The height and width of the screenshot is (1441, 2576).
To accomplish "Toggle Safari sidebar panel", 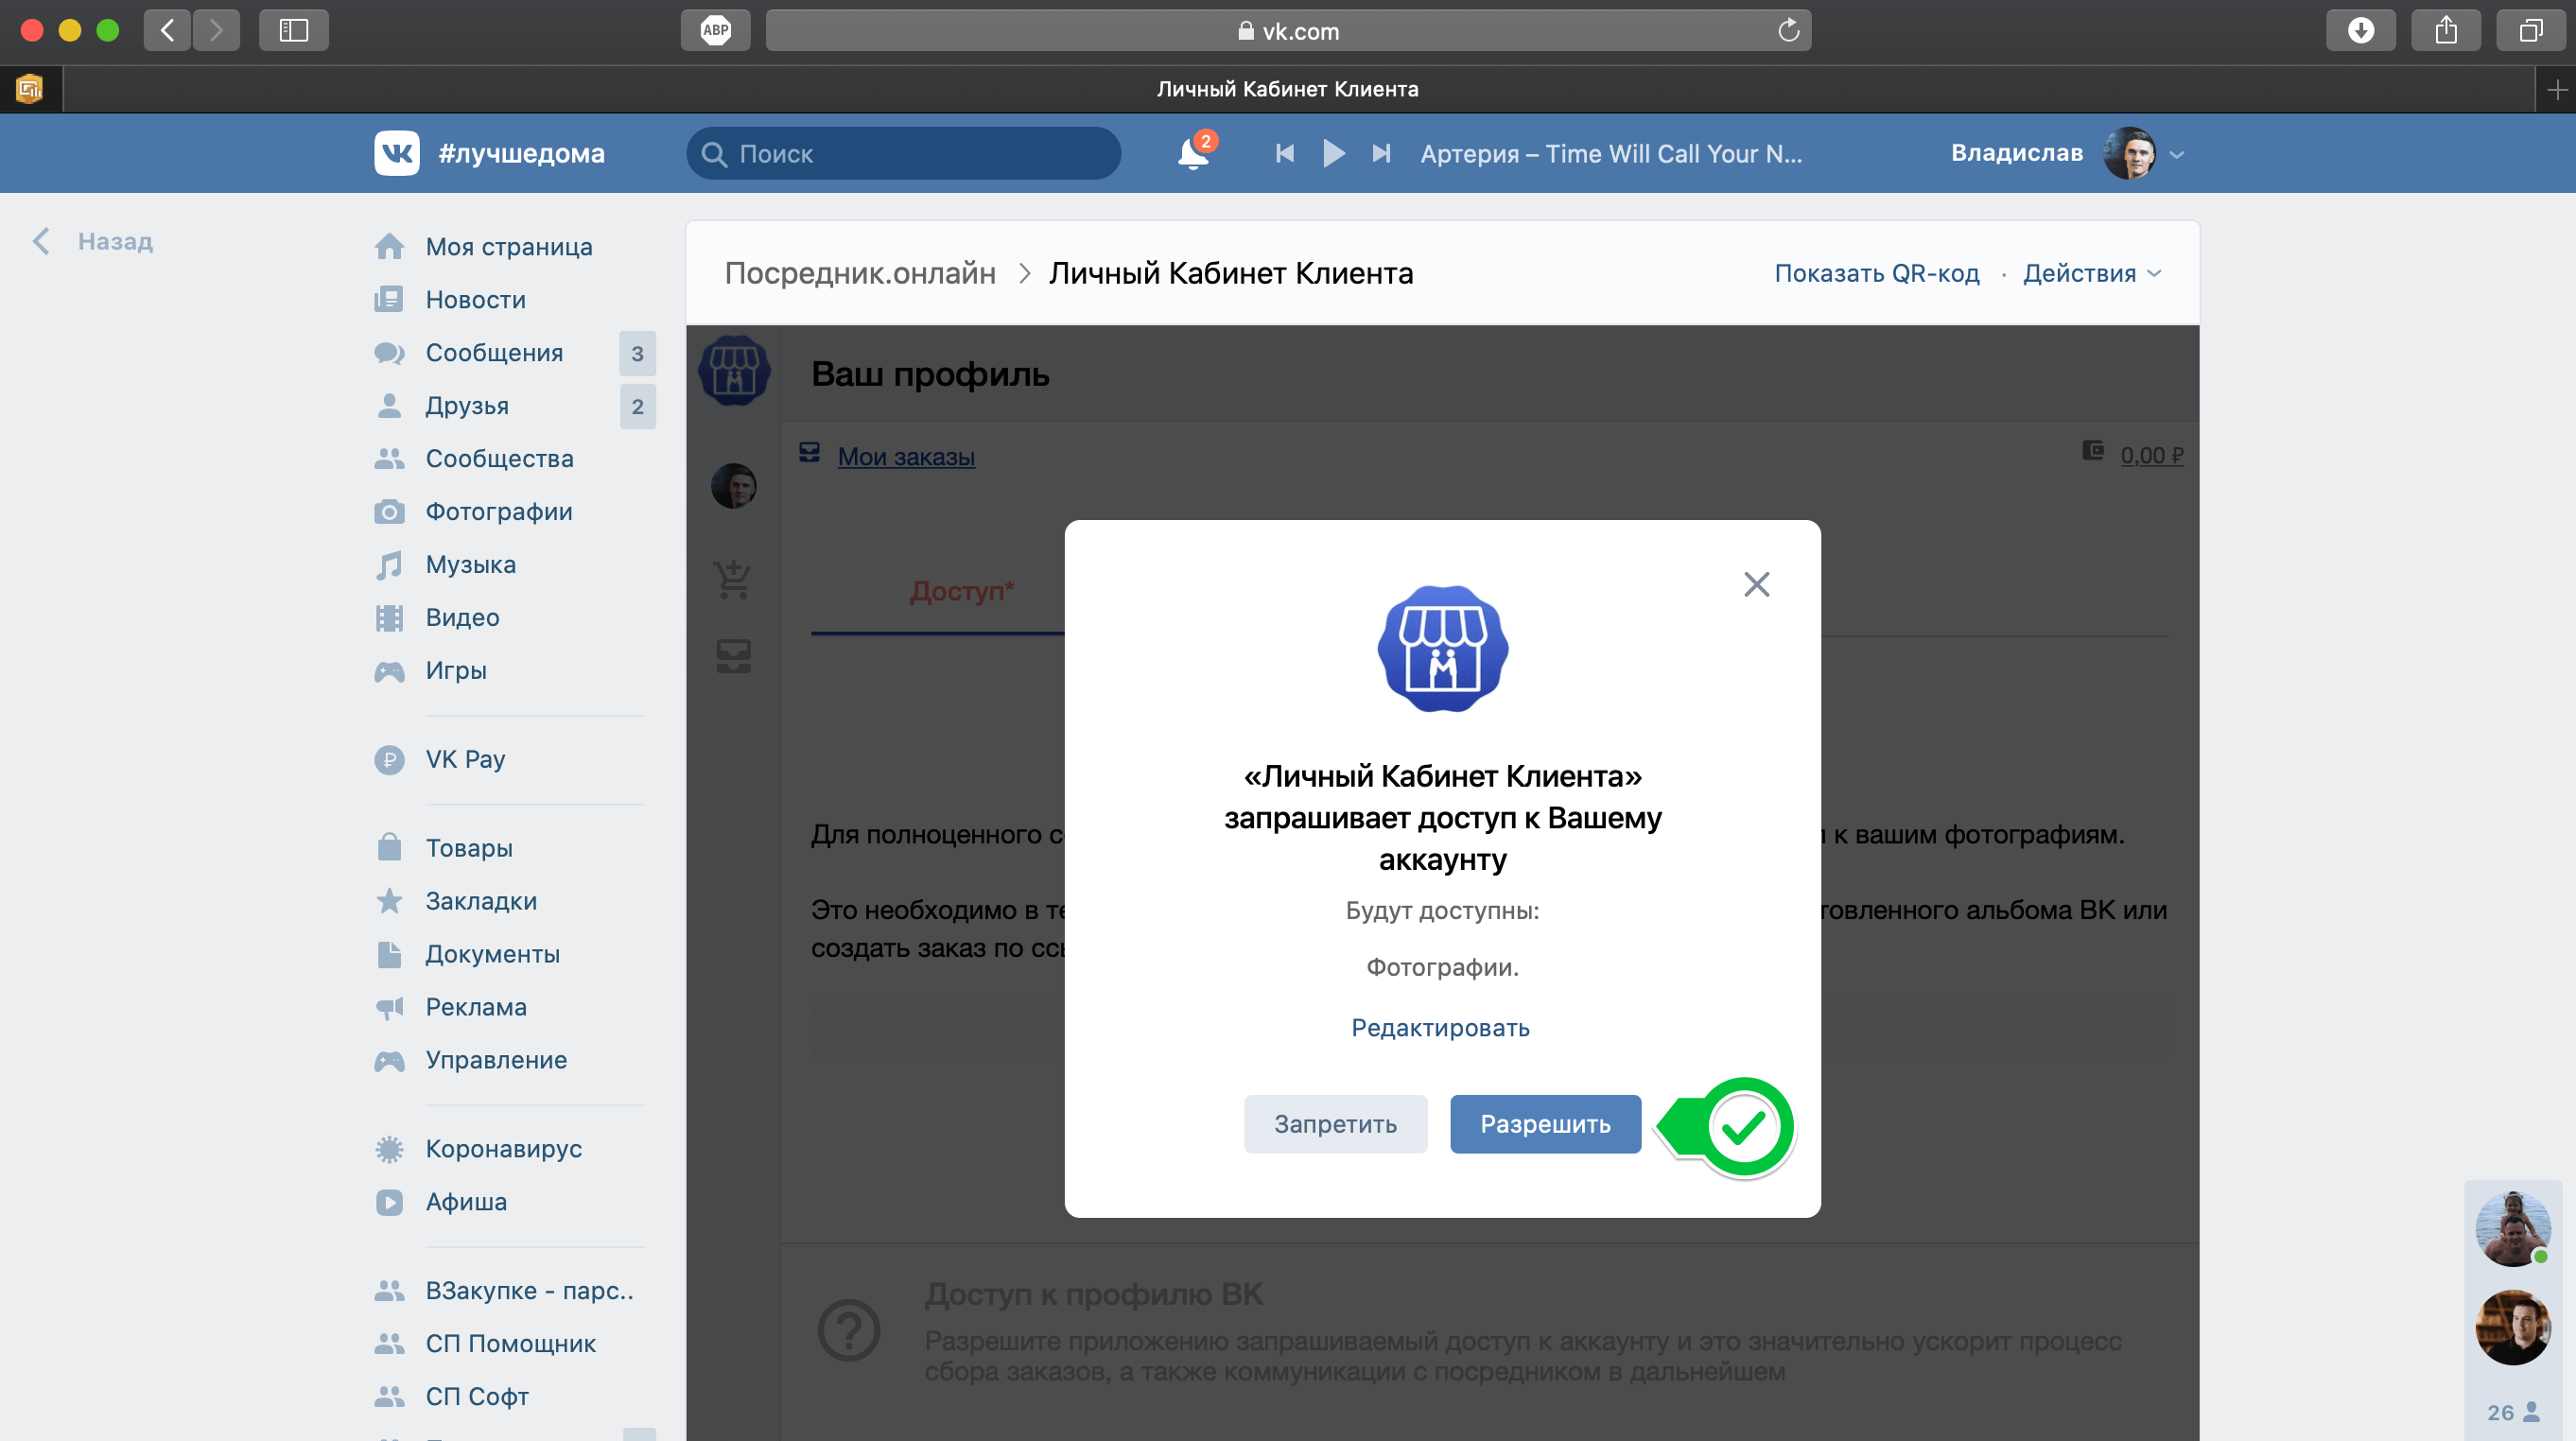I will click(293, 30).
